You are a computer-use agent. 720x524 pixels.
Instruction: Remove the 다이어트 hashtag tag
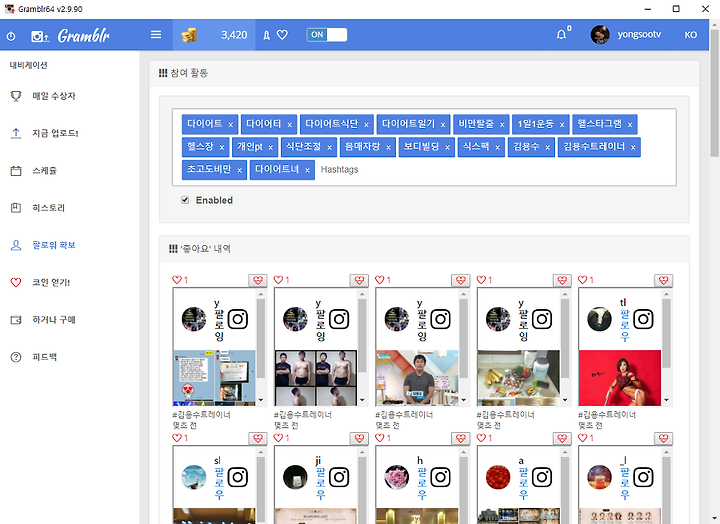(x=231, y=124)
